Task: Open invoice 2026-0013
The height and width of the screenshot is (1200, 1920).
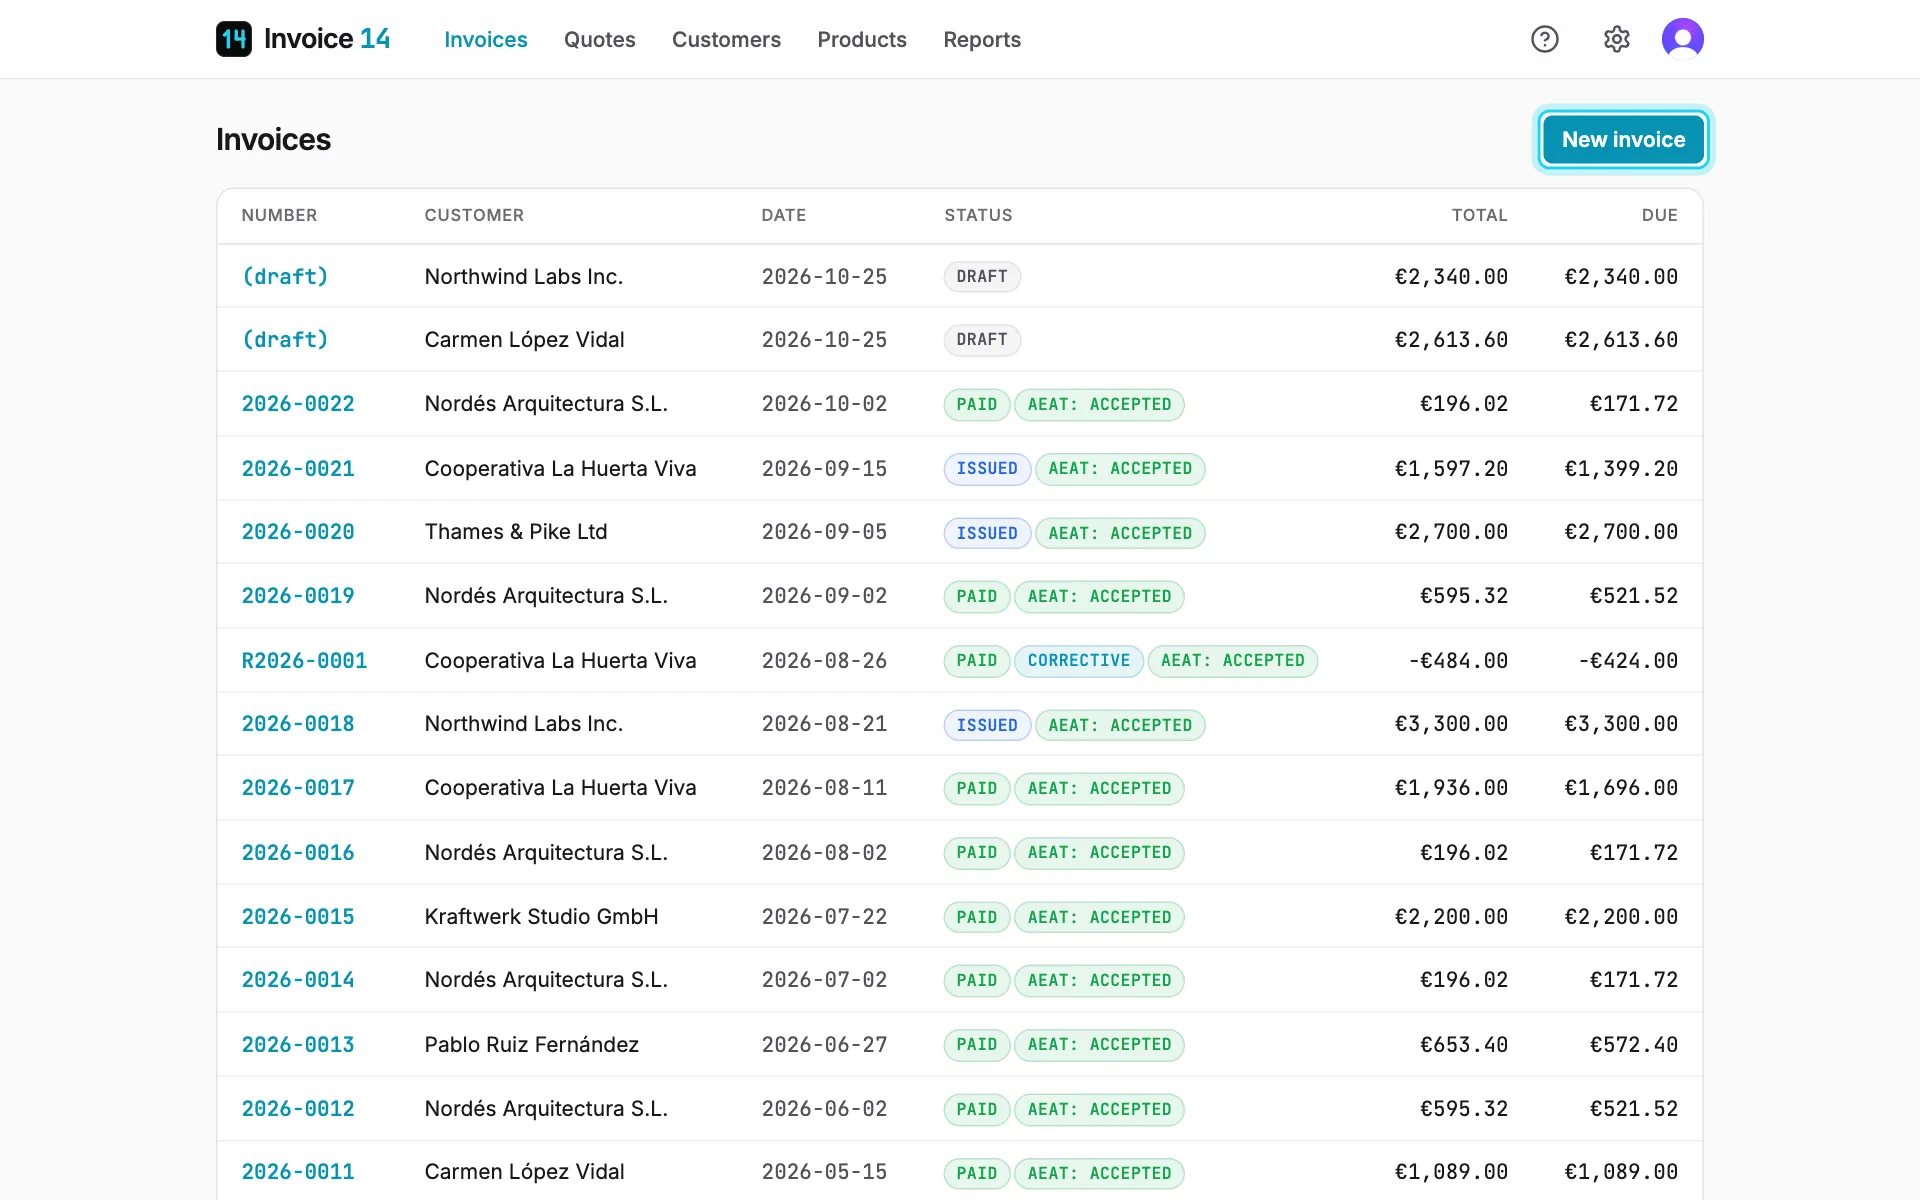Action: pos(298,1044)
